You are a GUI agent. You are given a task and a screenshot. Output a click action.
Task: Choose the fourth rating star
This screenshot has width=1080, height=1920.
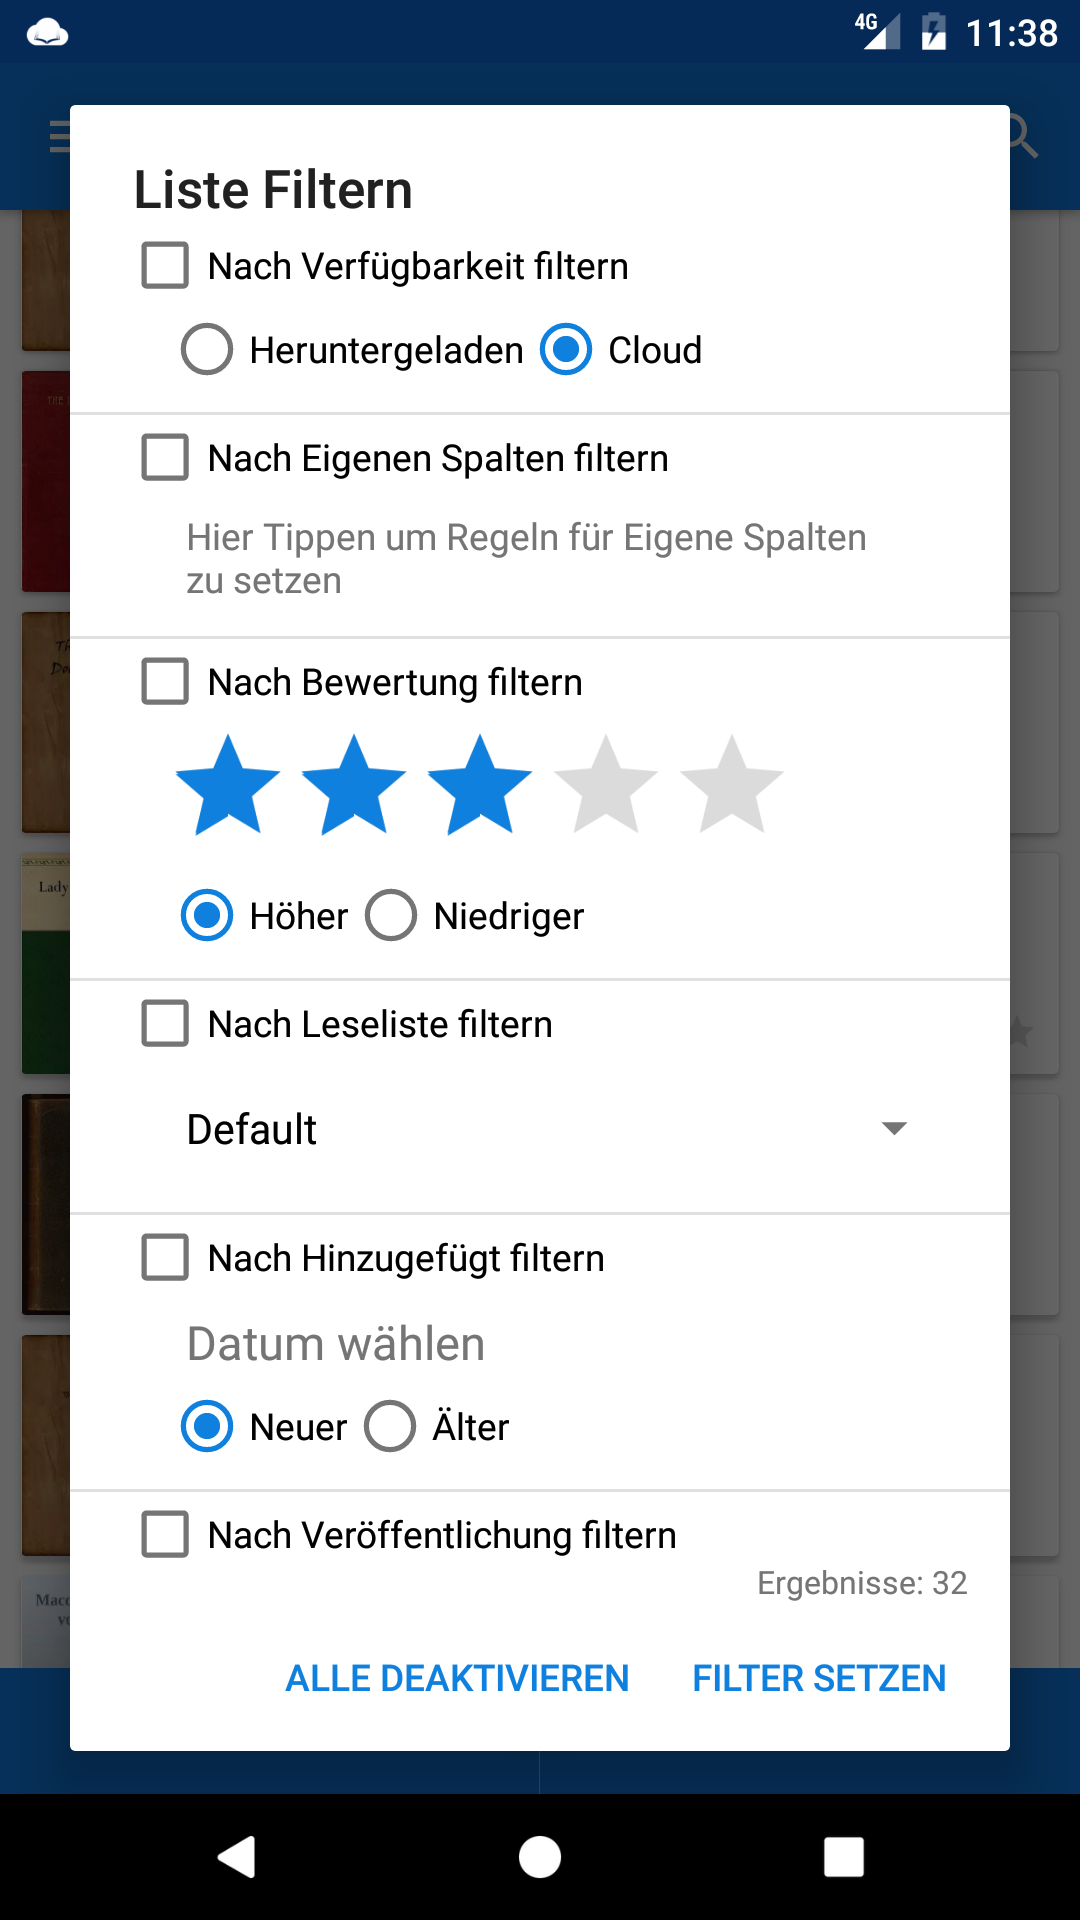(x=605, y=785)
